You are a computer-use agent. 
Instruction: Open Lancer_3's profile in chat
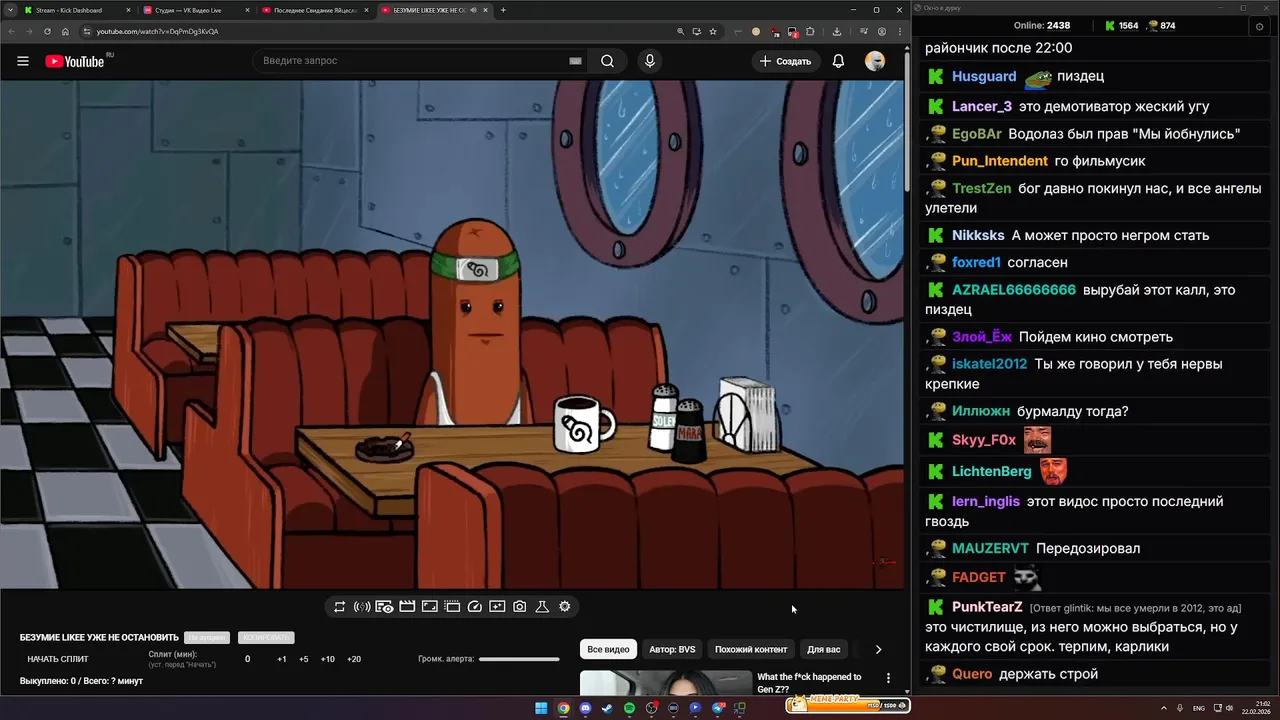[x=982, y=106]
